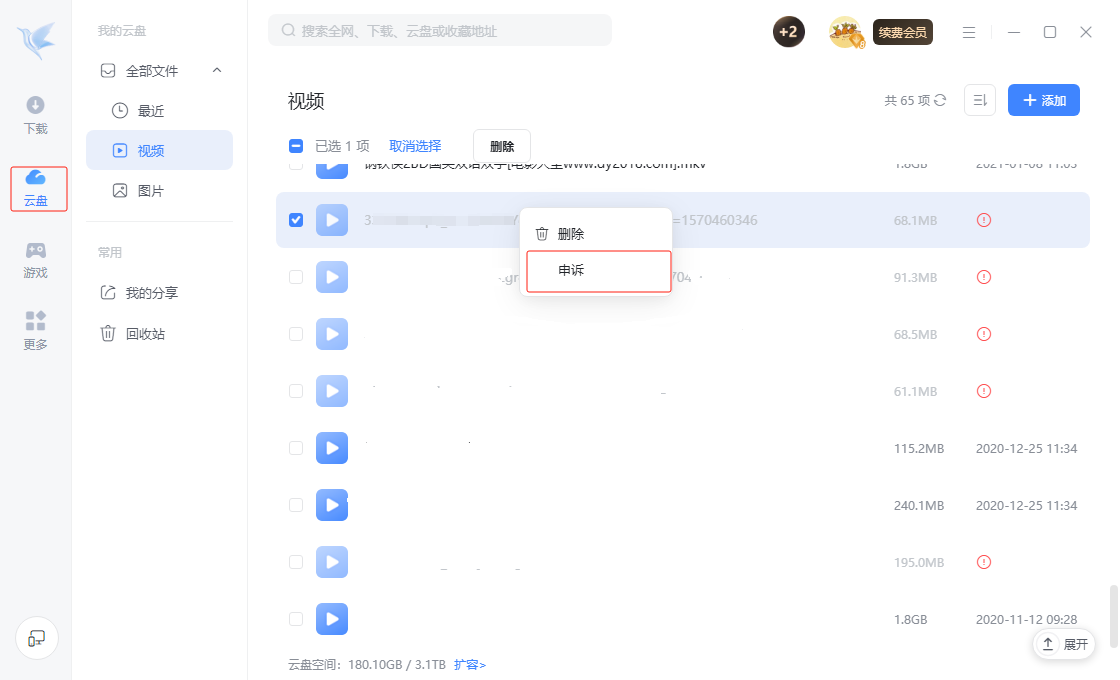This screenshot has width=1120, height=680.
Task: Click the select-all checkbox in header row
Action: pyautogui.click(x=296, y=145)
